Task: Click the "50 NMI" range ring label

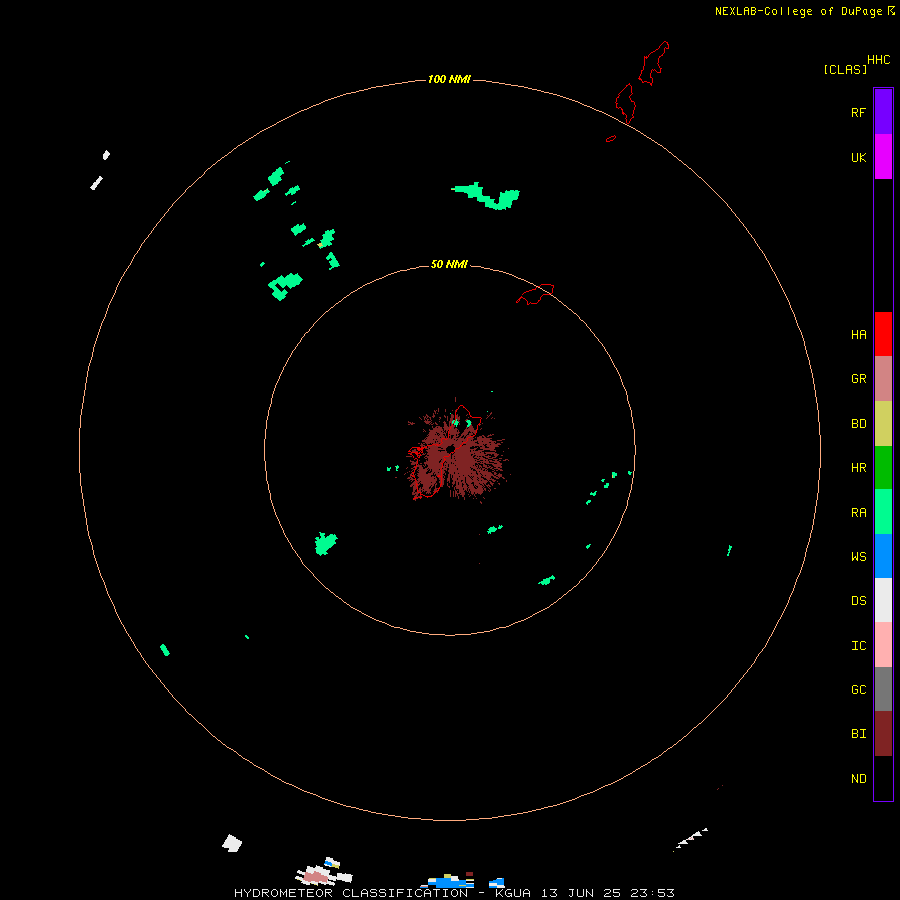Action: [x=449, y=264]
